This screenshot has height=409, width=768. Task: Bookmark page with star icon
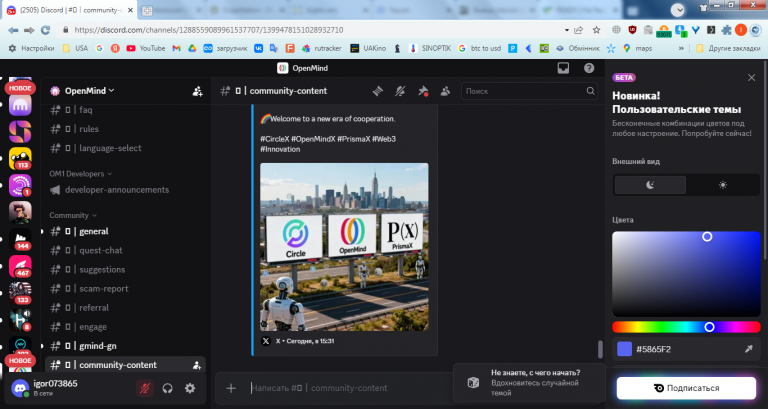click(596, 30)
